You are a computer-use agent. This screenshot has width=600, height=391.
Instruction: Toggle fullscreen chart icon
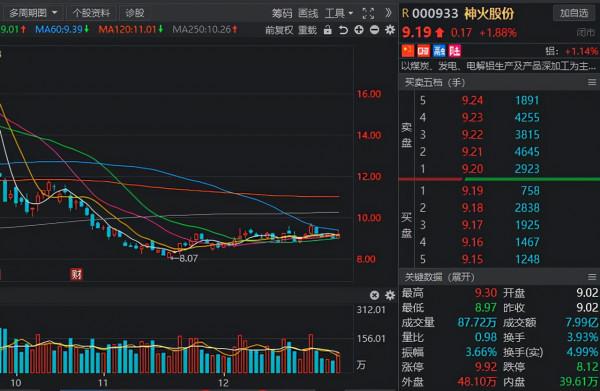point(368,13)
